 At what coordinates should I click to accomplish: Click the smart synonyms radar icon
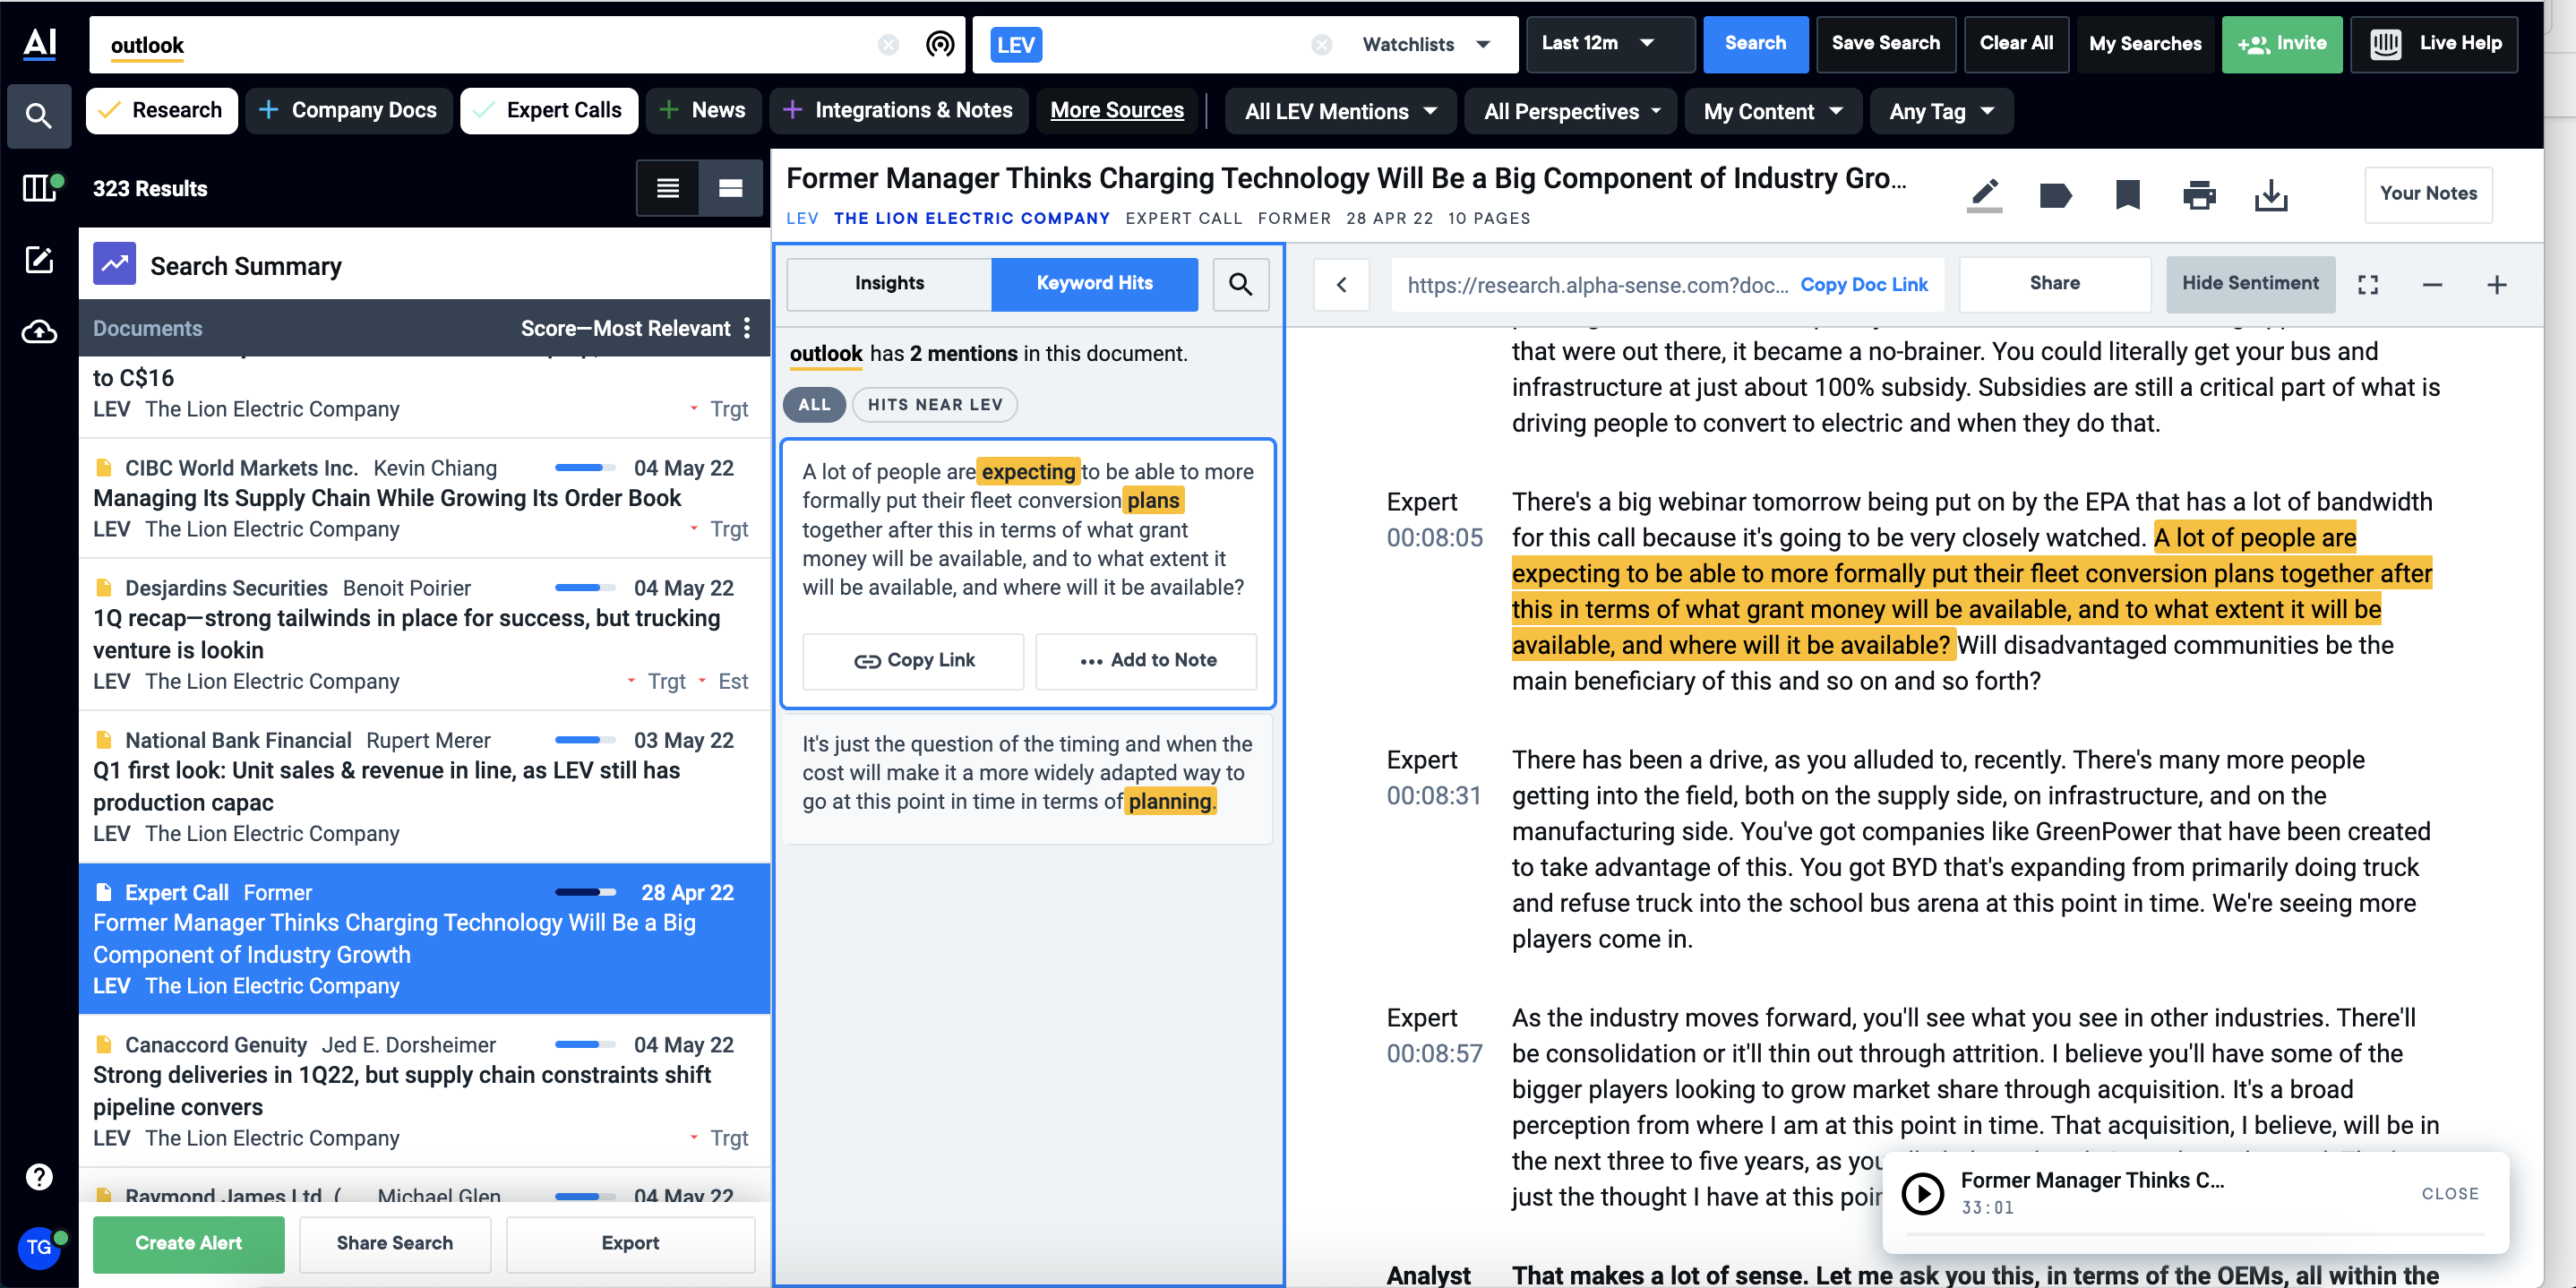tap(940, 44)
